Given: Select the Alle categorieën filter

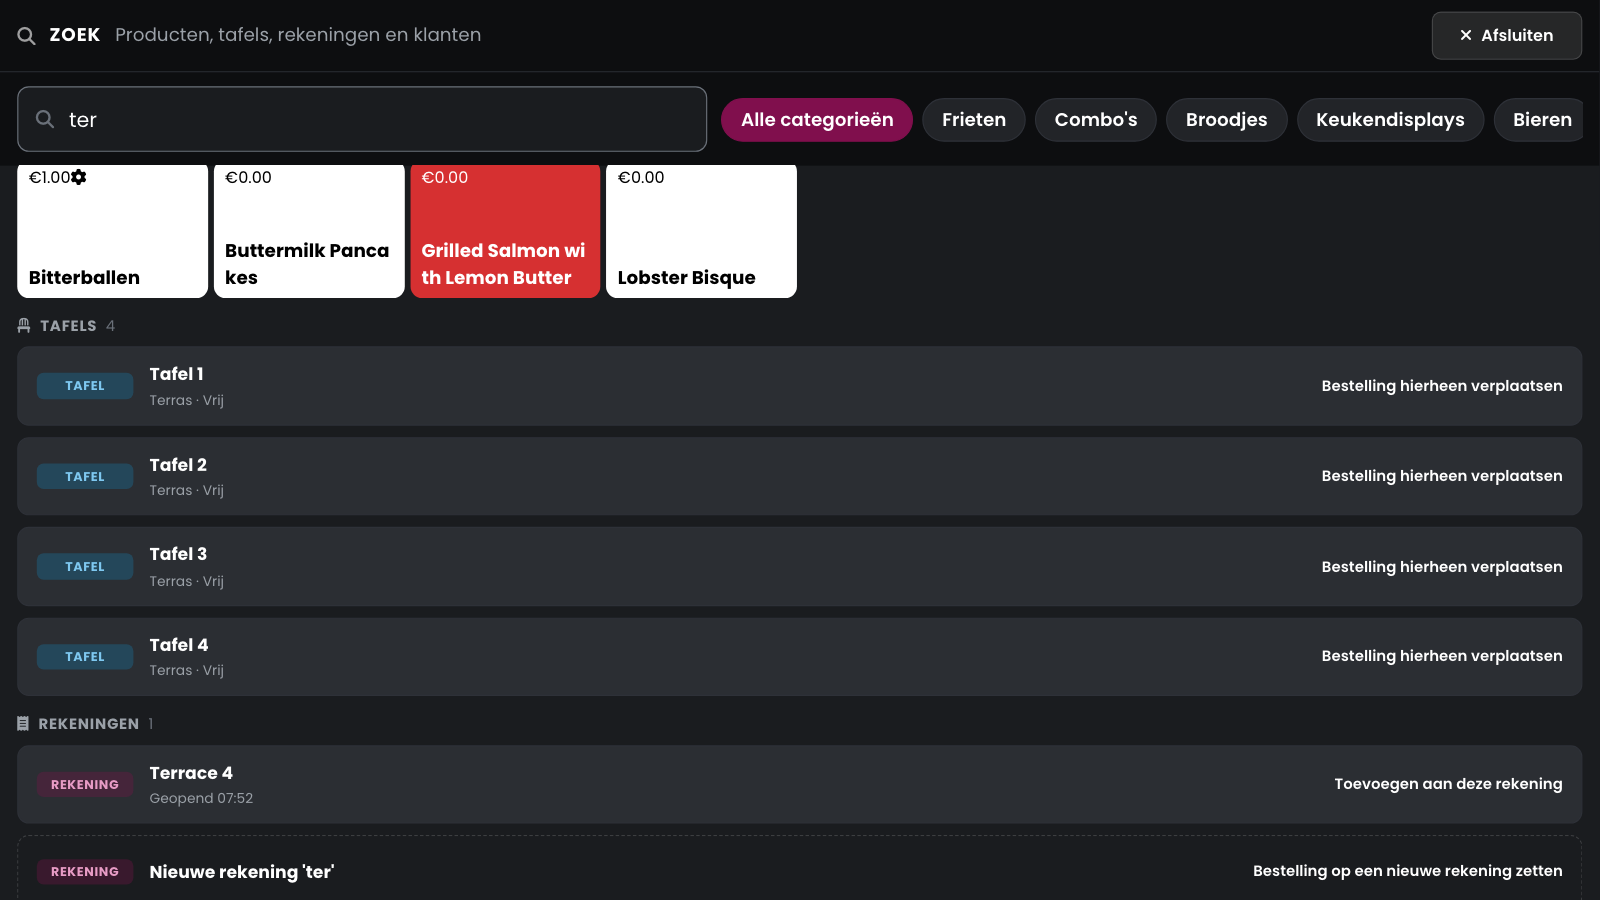Looking at the screenshot, I should coord(817,120).
